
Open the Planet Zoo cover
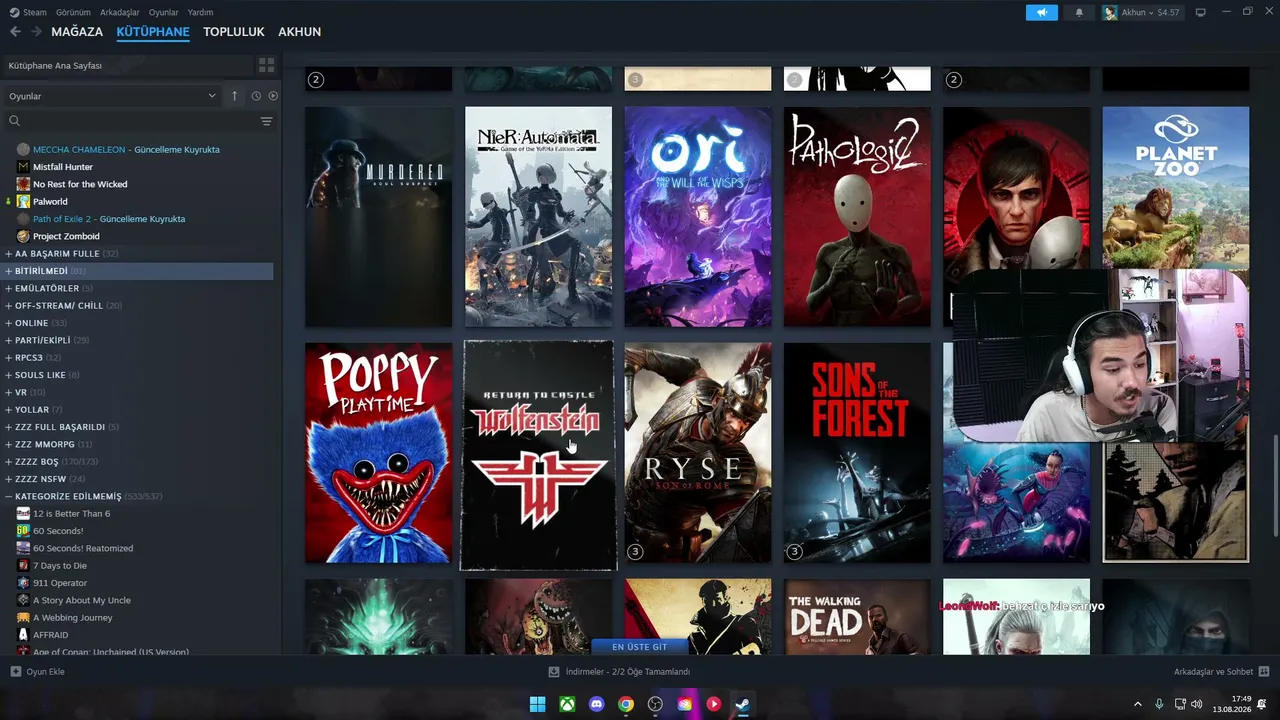click(x=1176, y=188)
